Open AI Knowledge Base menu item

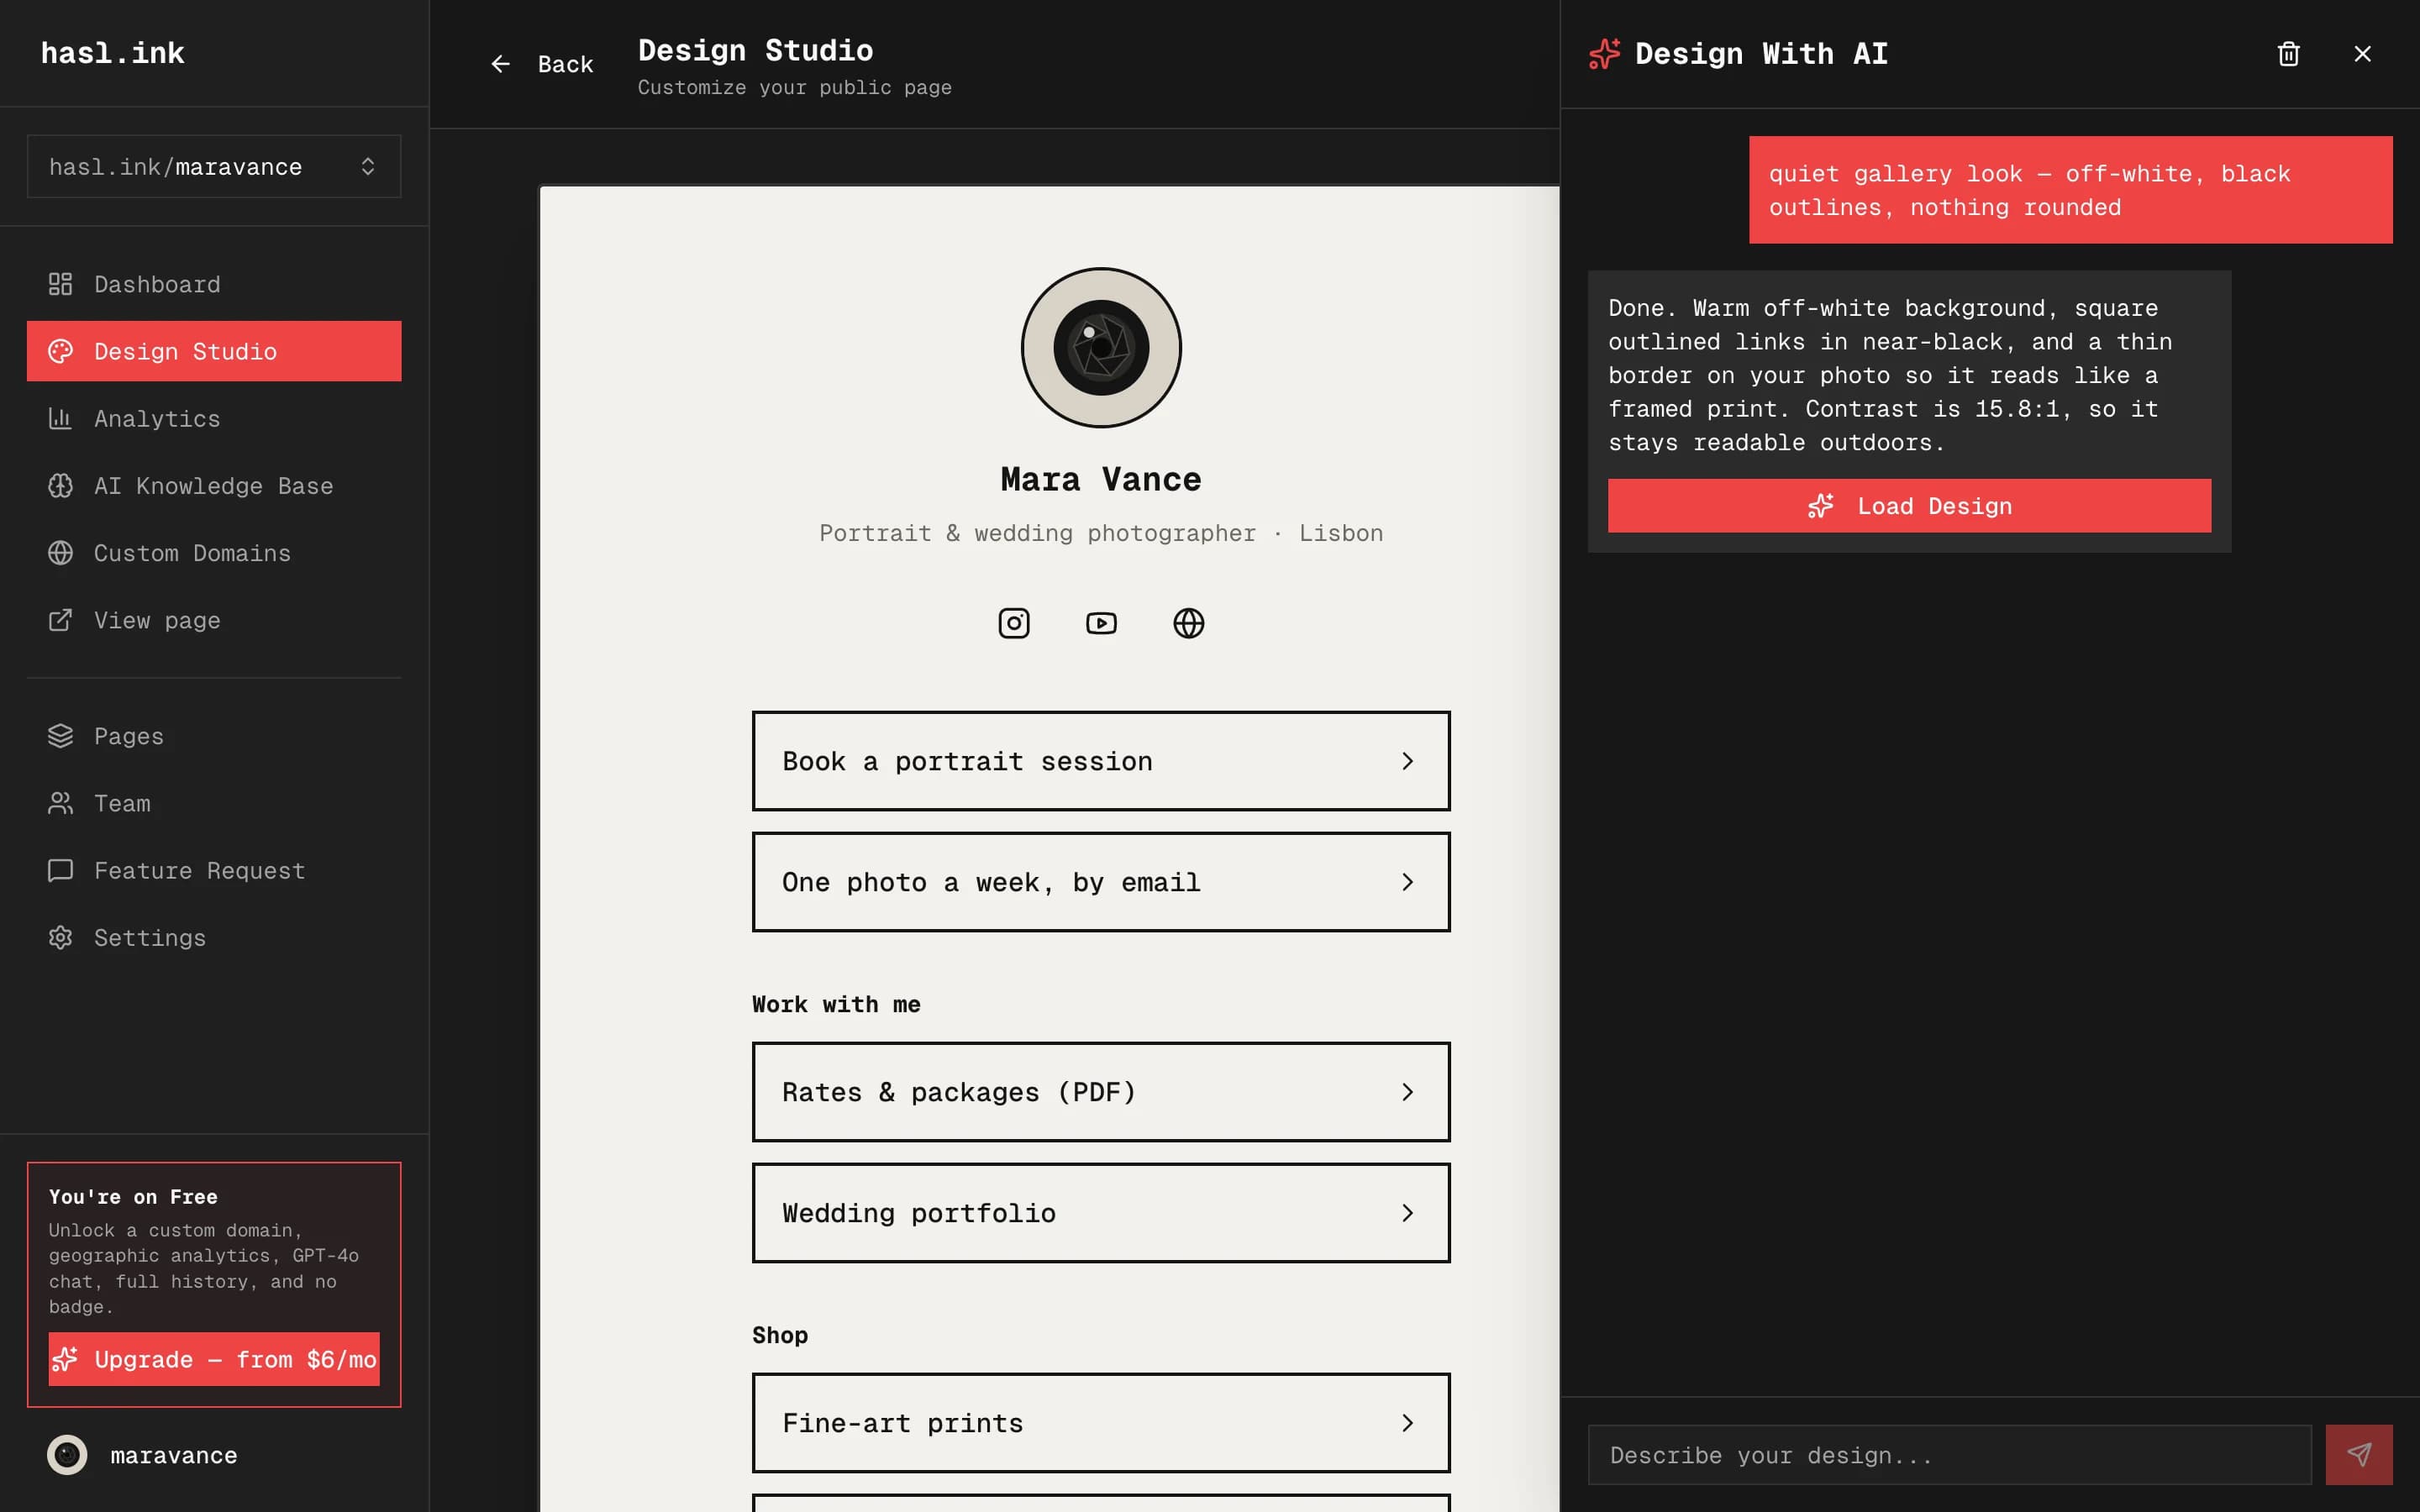pos(214,486)
